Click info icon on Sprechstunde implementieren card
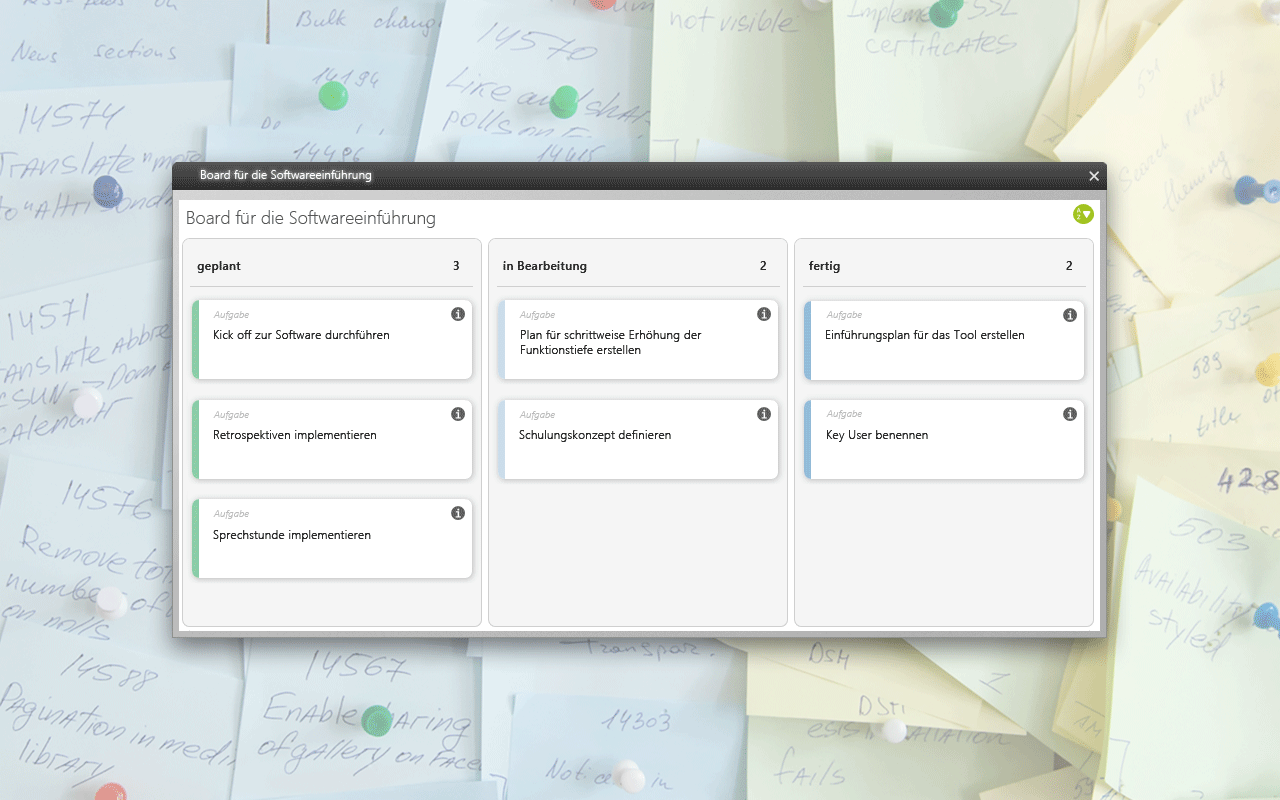 click(x=458, y=513)
